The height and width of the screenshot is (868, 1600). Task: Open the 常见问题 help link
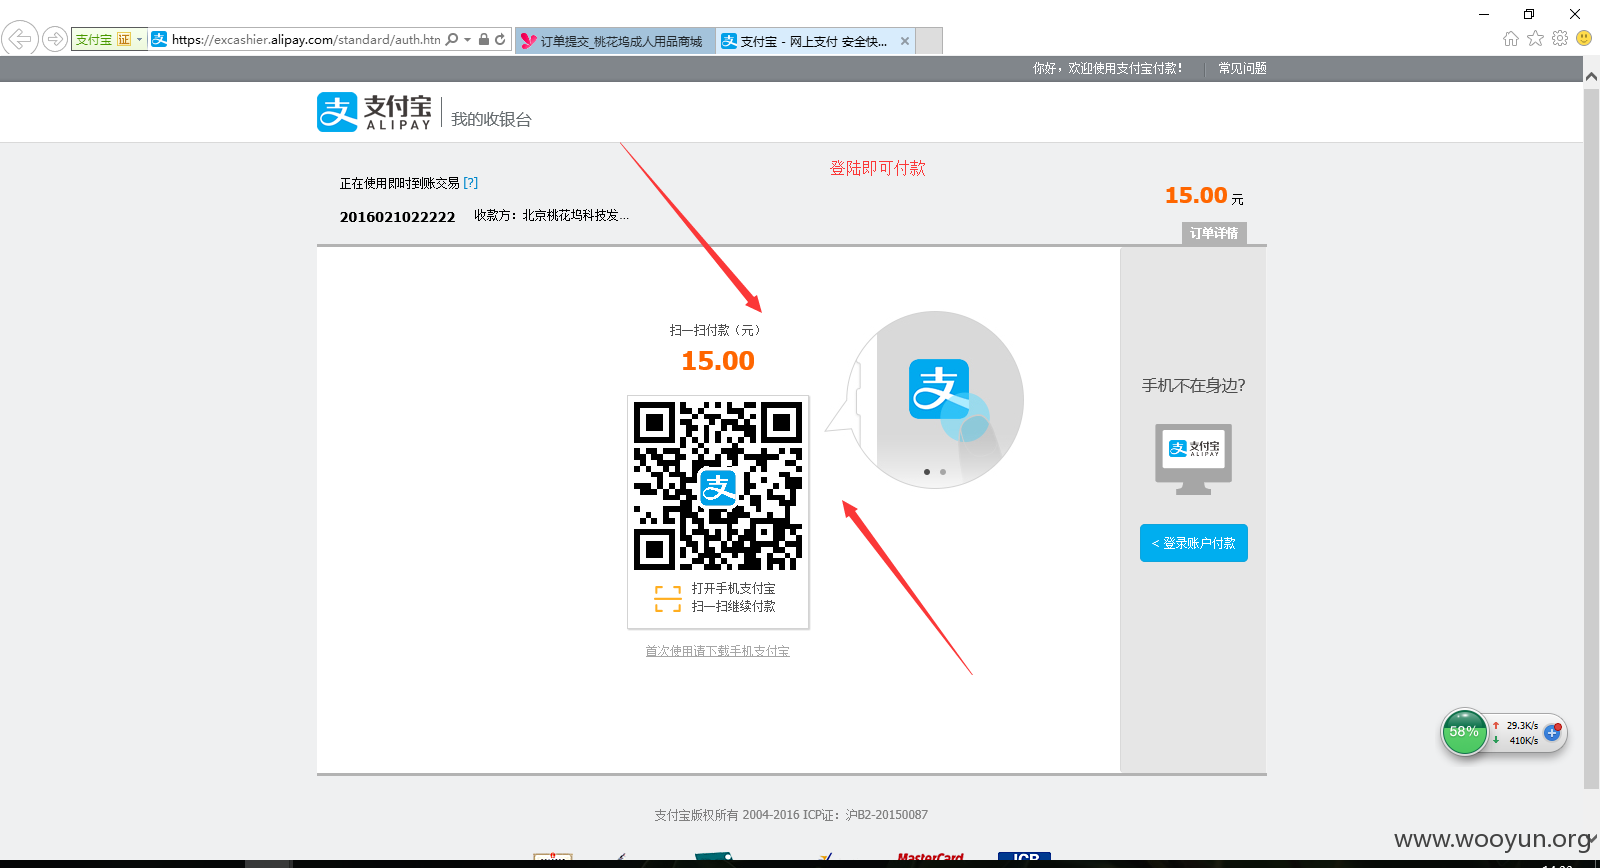1242,68
